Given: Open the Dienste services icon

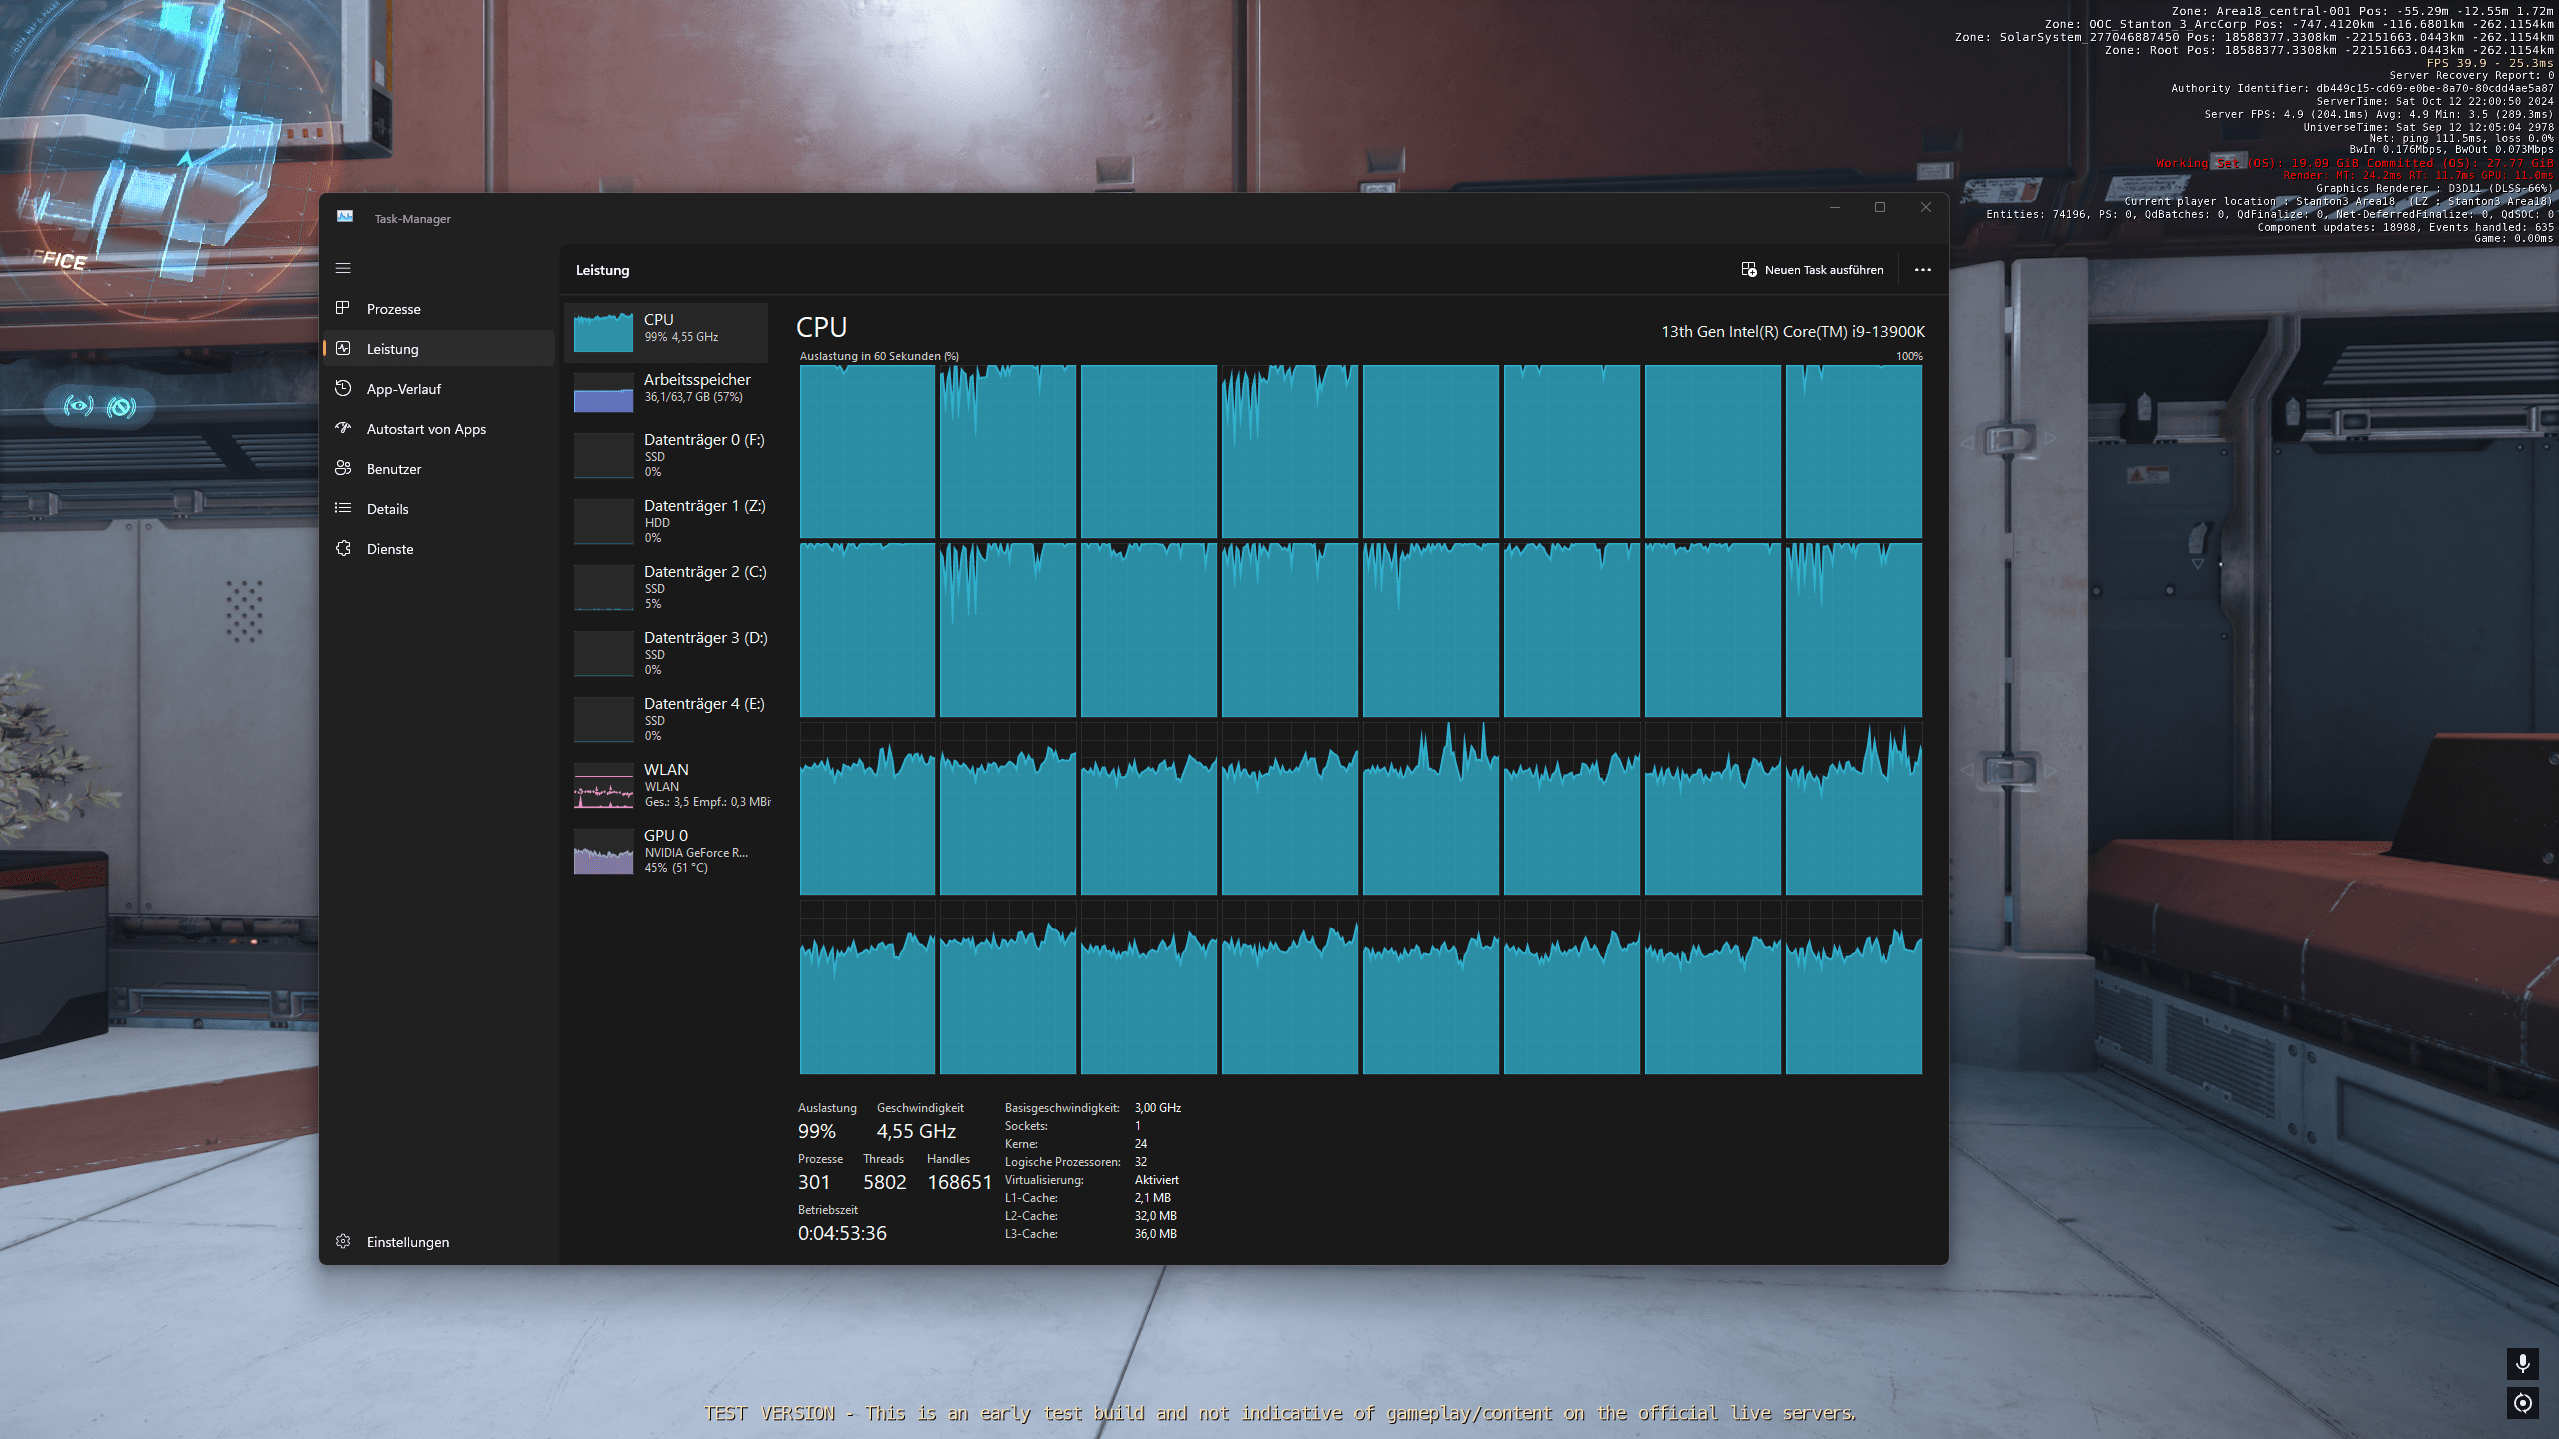Looking at the screenshot, I should coord(343,548).
